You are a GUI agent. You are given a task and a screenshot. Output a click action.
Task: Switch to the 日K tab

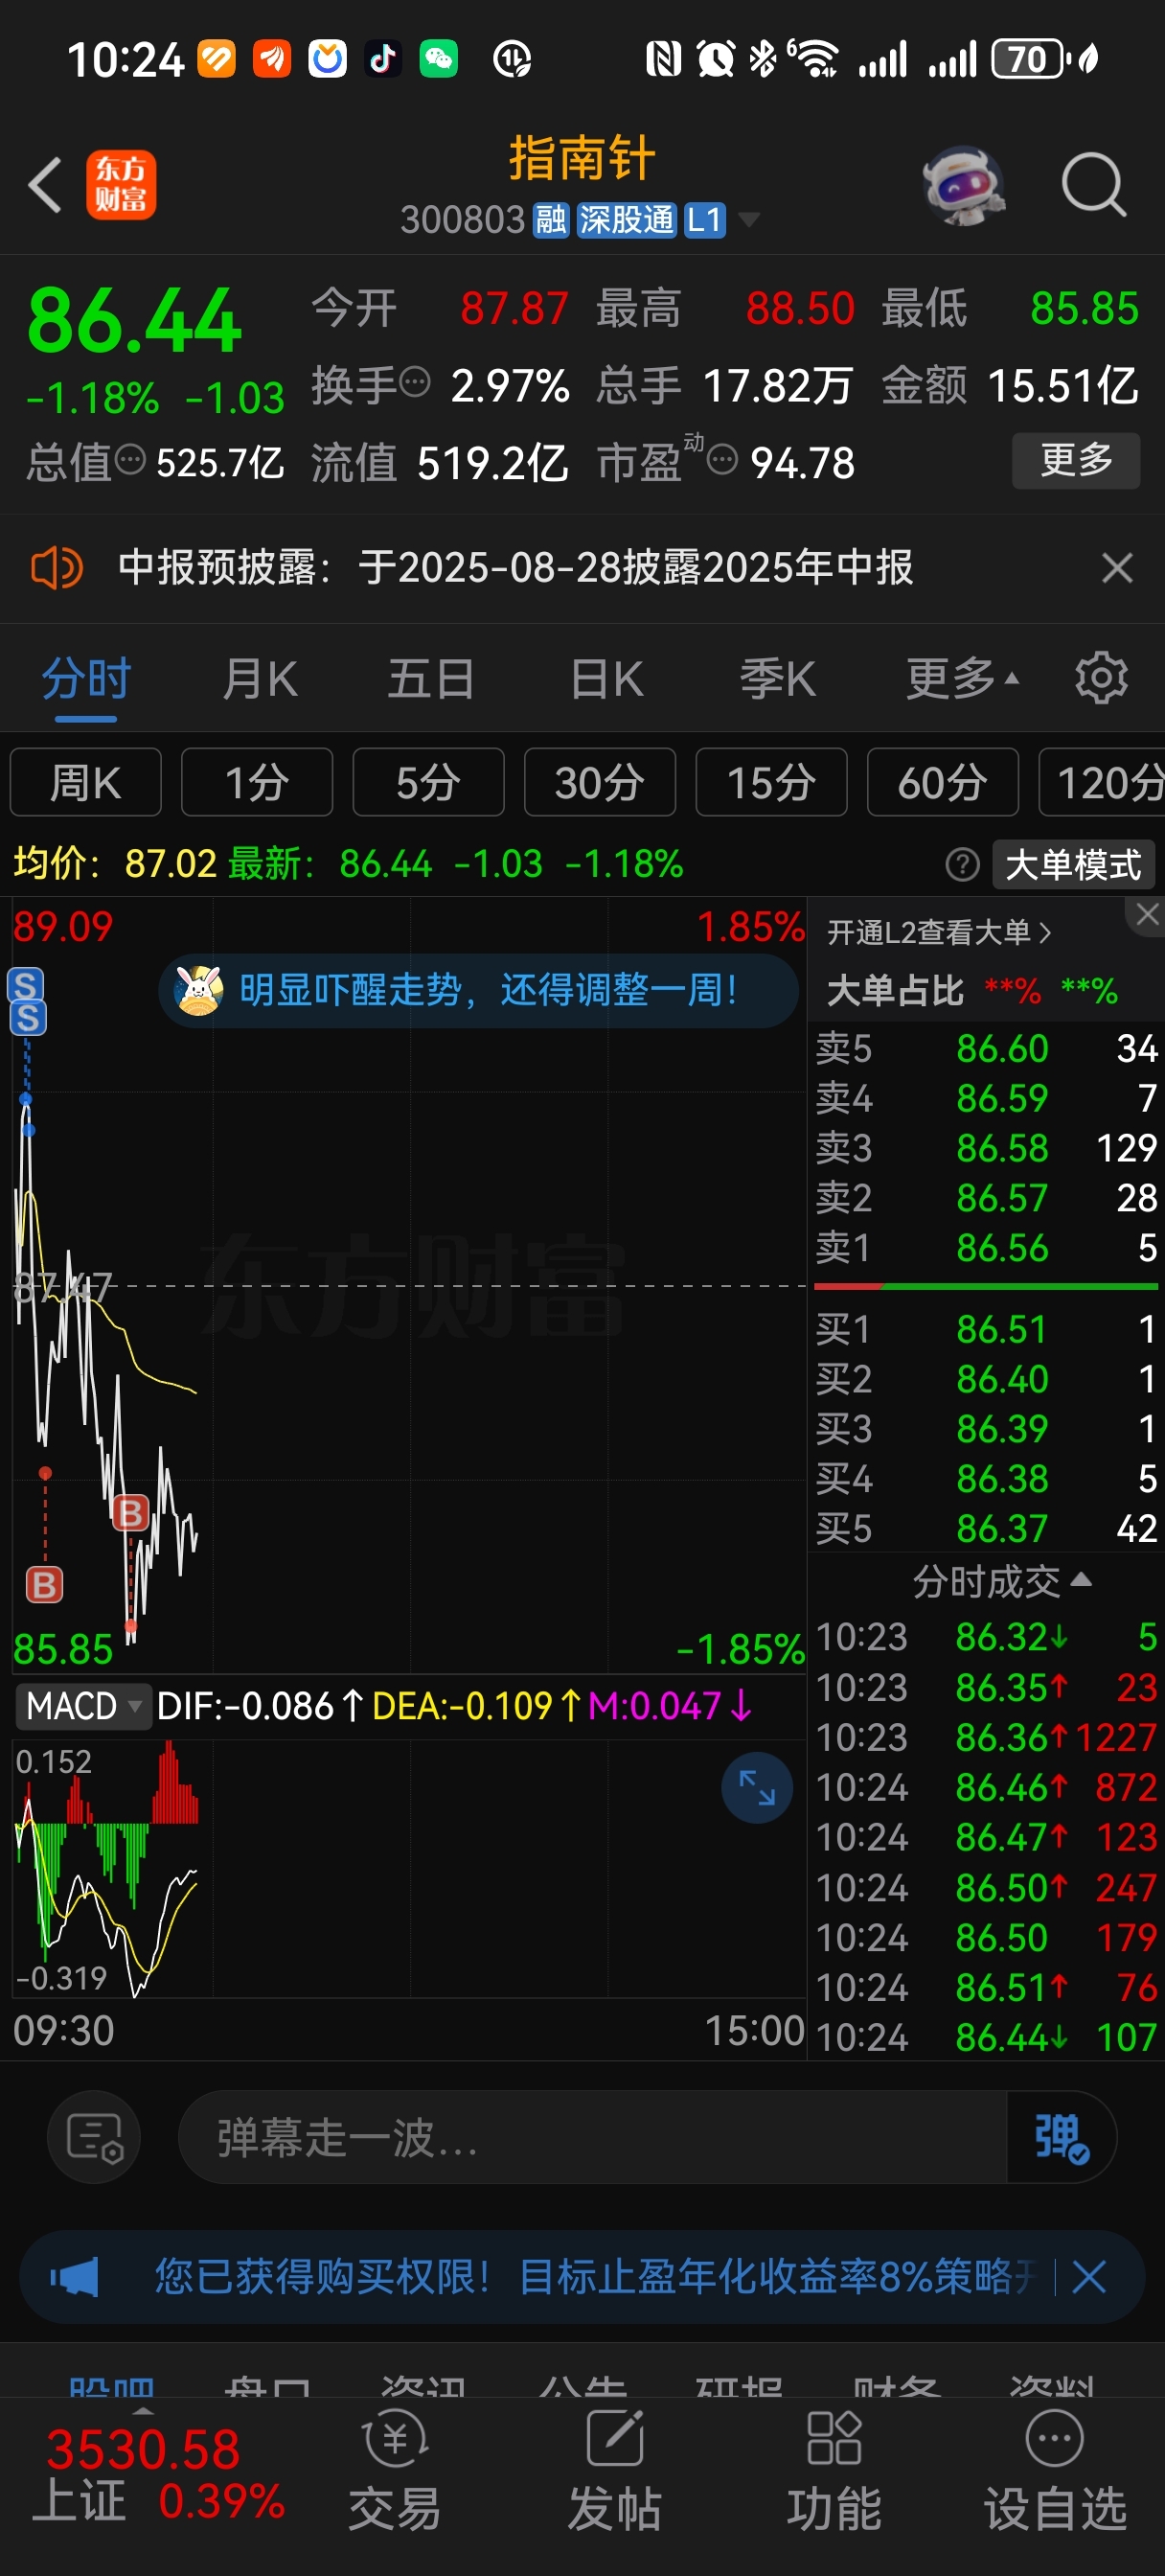pyautogui.click(x=607, y=678)
